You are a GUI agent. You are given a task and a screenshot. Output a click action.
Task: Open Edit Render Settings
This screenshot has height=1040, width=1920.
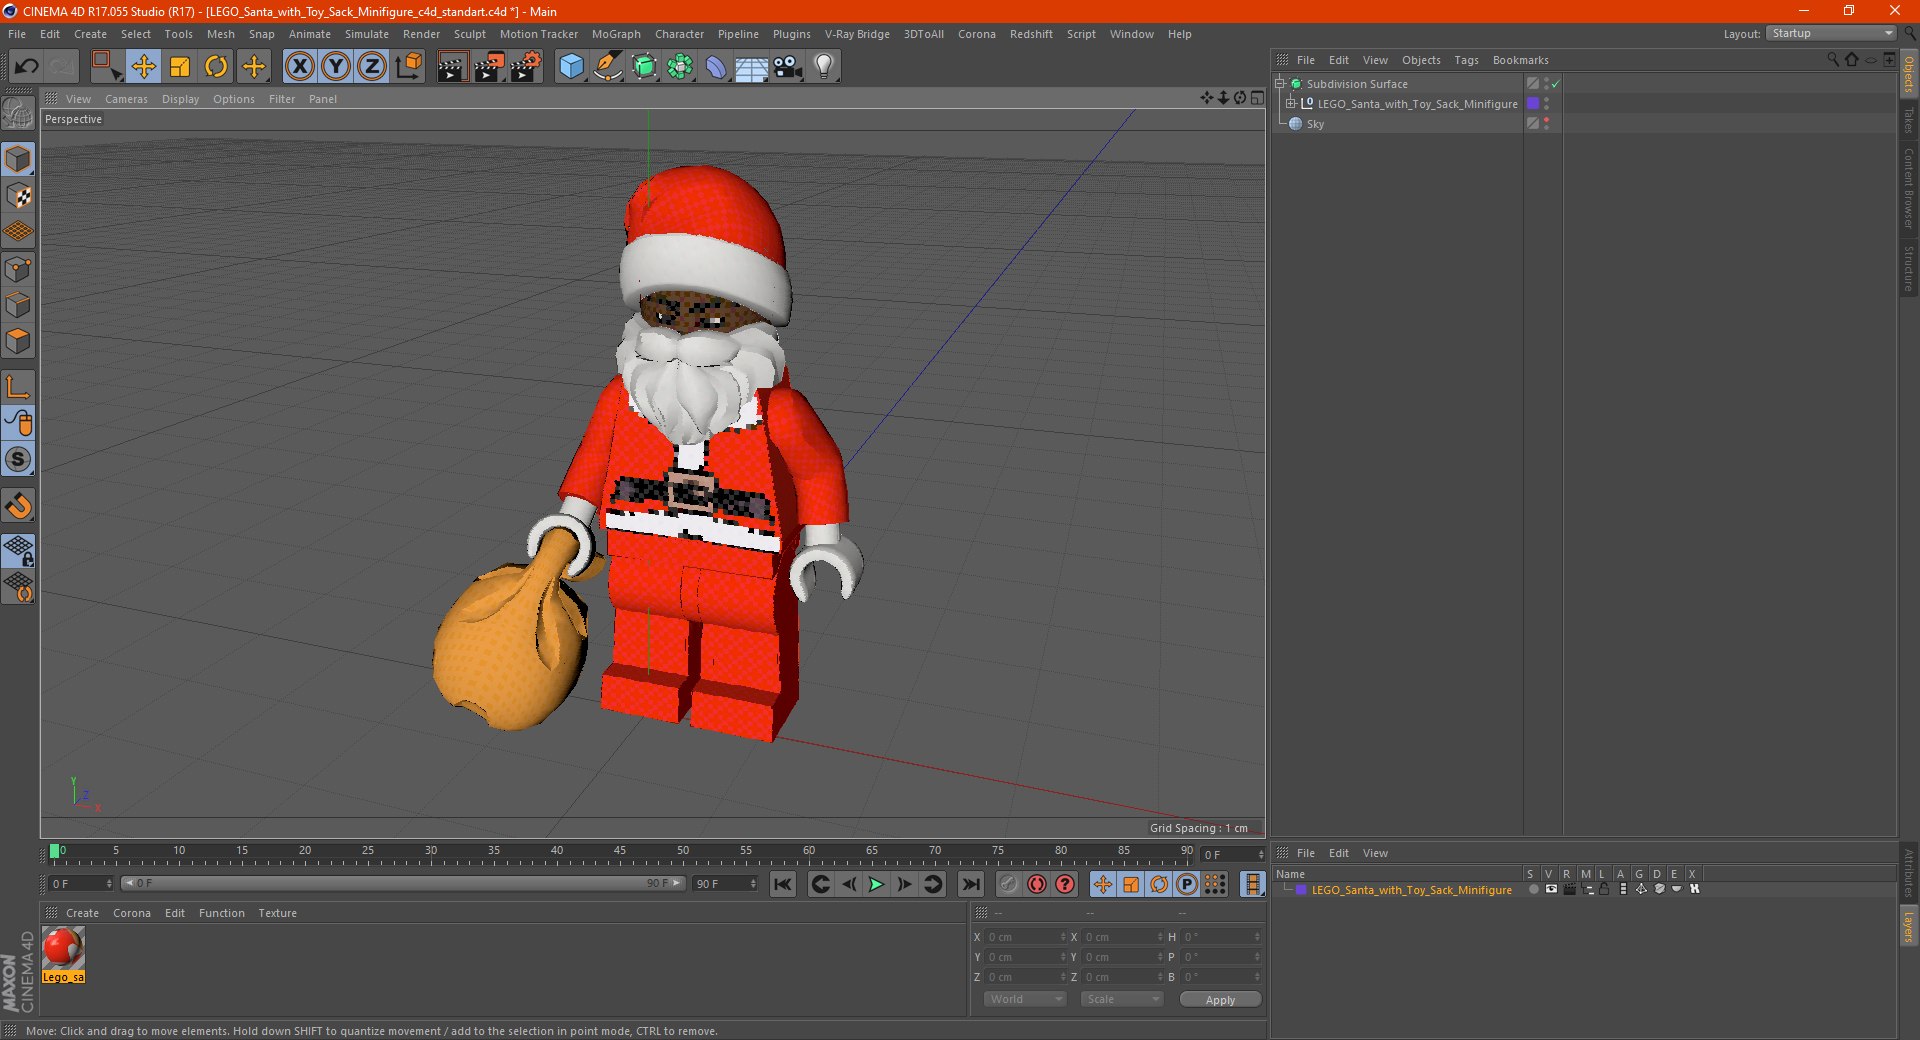click(x=526, y=67)
